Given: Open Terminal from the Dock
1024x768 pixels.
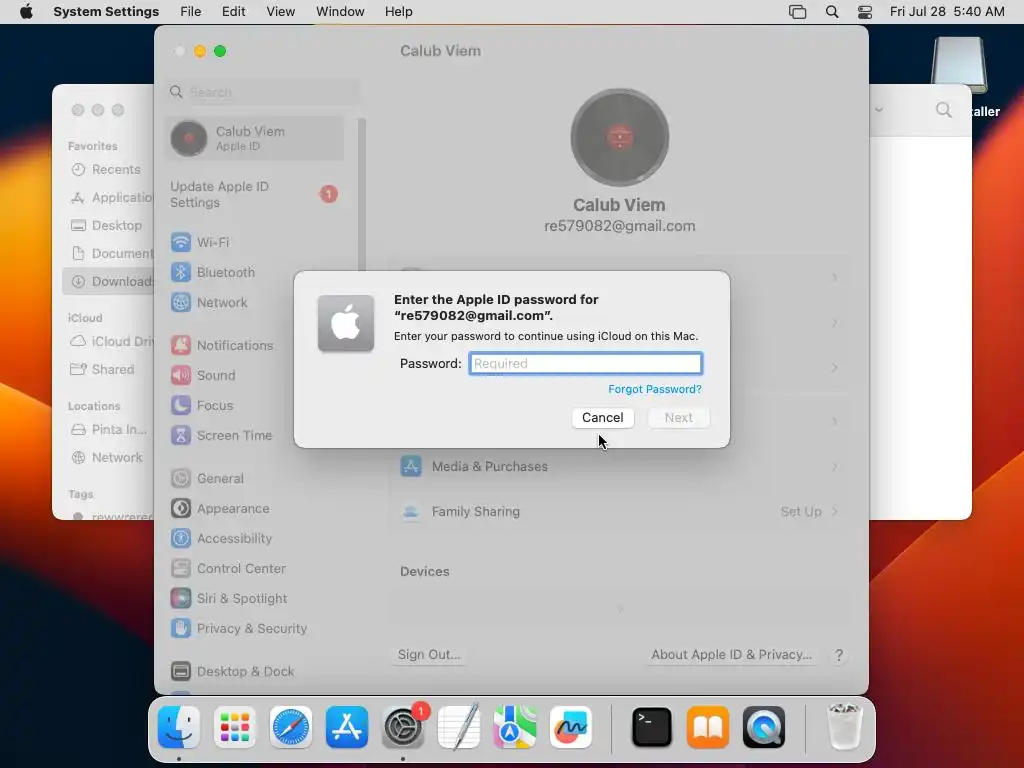Looking at the screenshot, I should (x=652, y=727).
